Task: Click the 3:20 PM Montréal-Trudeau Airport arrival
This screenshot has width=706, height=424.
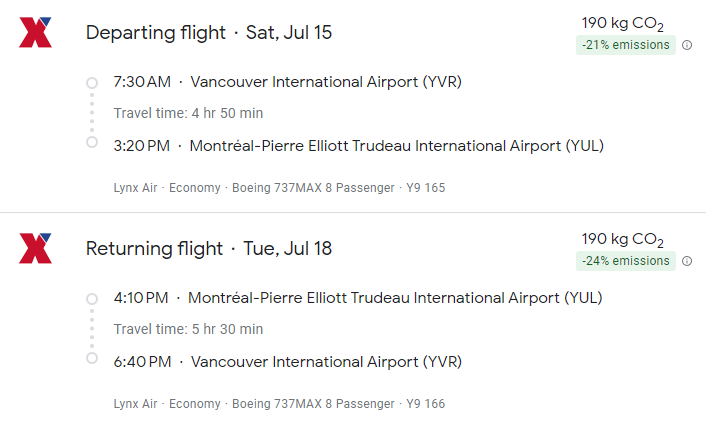Action: [359, 146]
